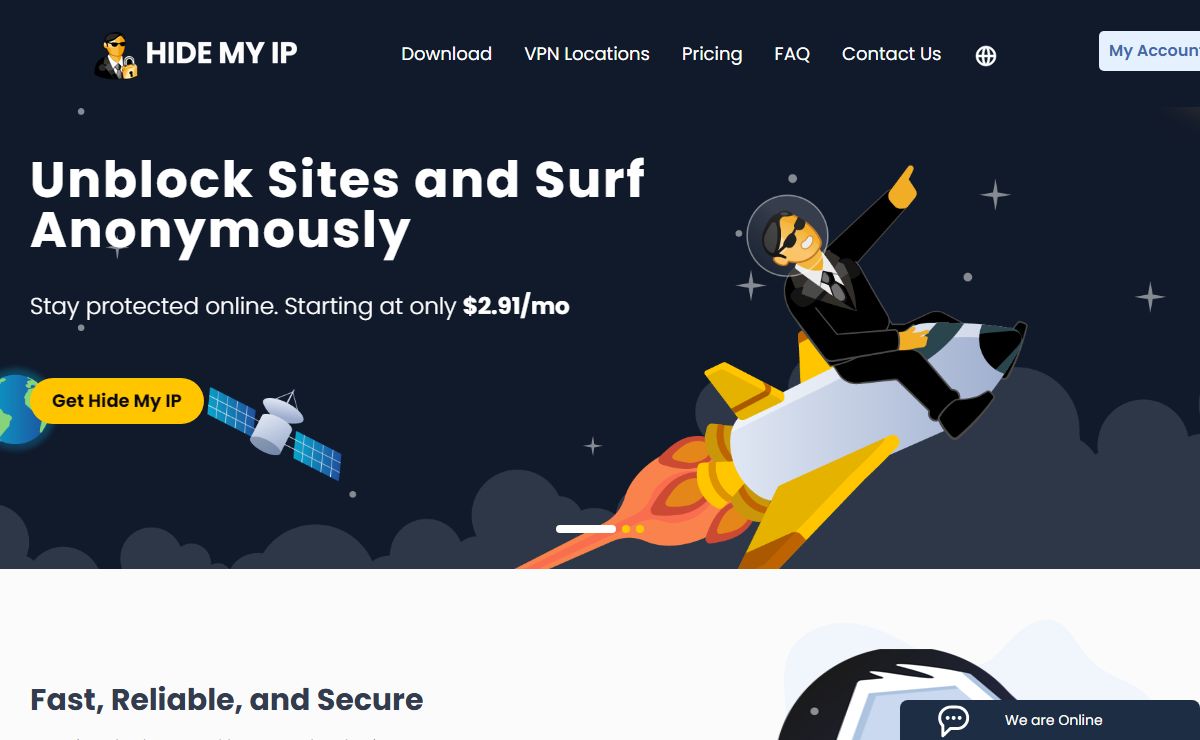The image size is (1200, 740).
Task: Open the language globe selector
Action: point(986,56)
